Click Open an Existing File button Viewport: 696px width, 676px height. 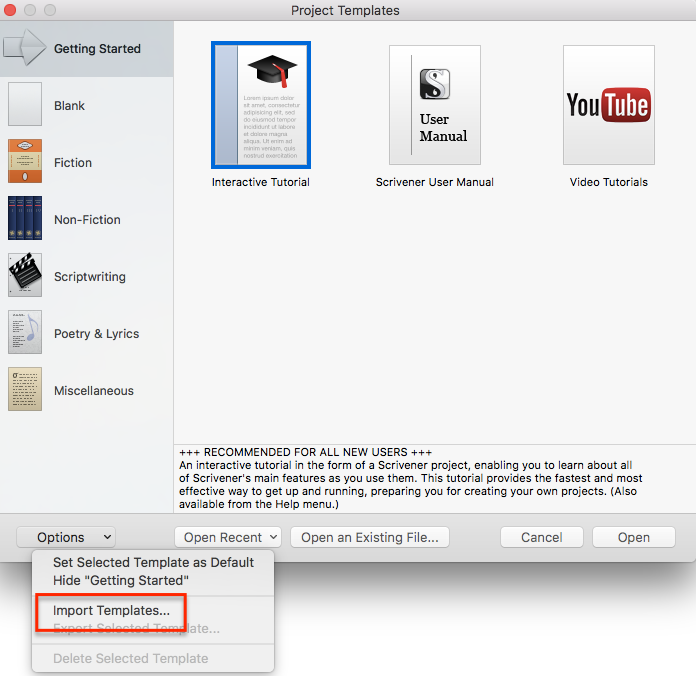click(x=370, y=538)
